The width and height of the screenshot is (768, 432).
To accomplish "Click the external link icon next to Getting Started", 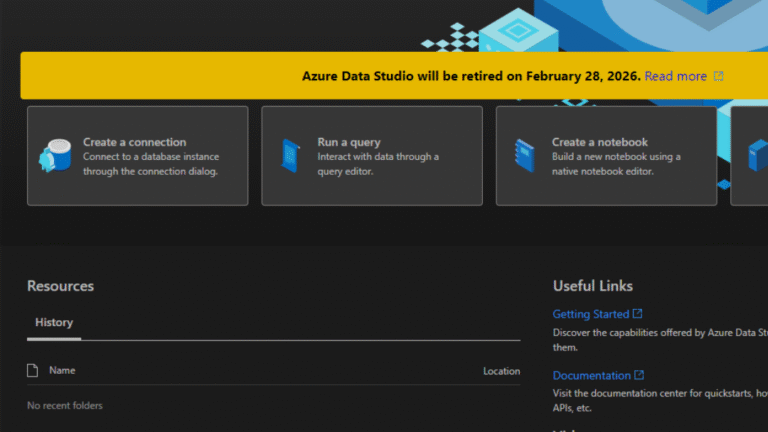I will [x=637, y=313].
